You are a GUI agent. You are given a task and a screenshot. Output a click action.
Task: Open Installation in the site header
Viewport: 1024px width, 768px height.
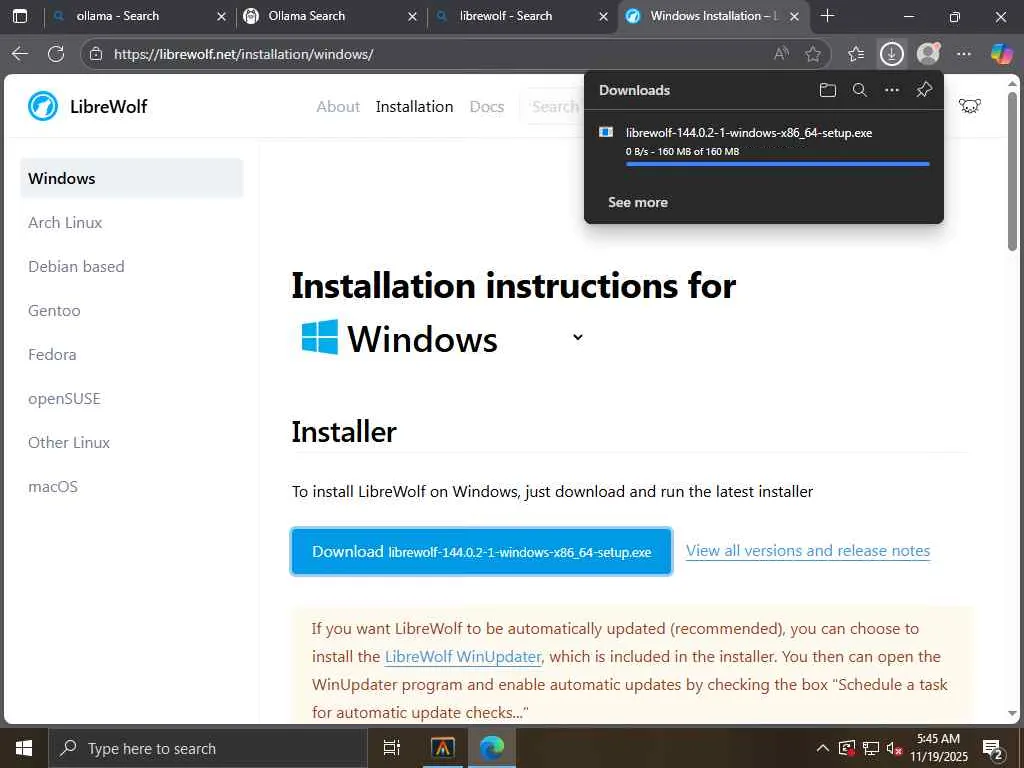point(414,106)
